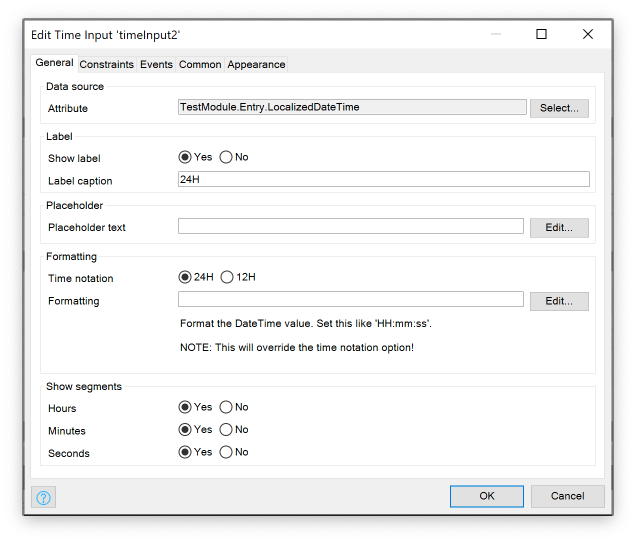Screen dimensions: 636x542
Task: Cancel the Edit Time Input dialog
Action: click(567, 496)
